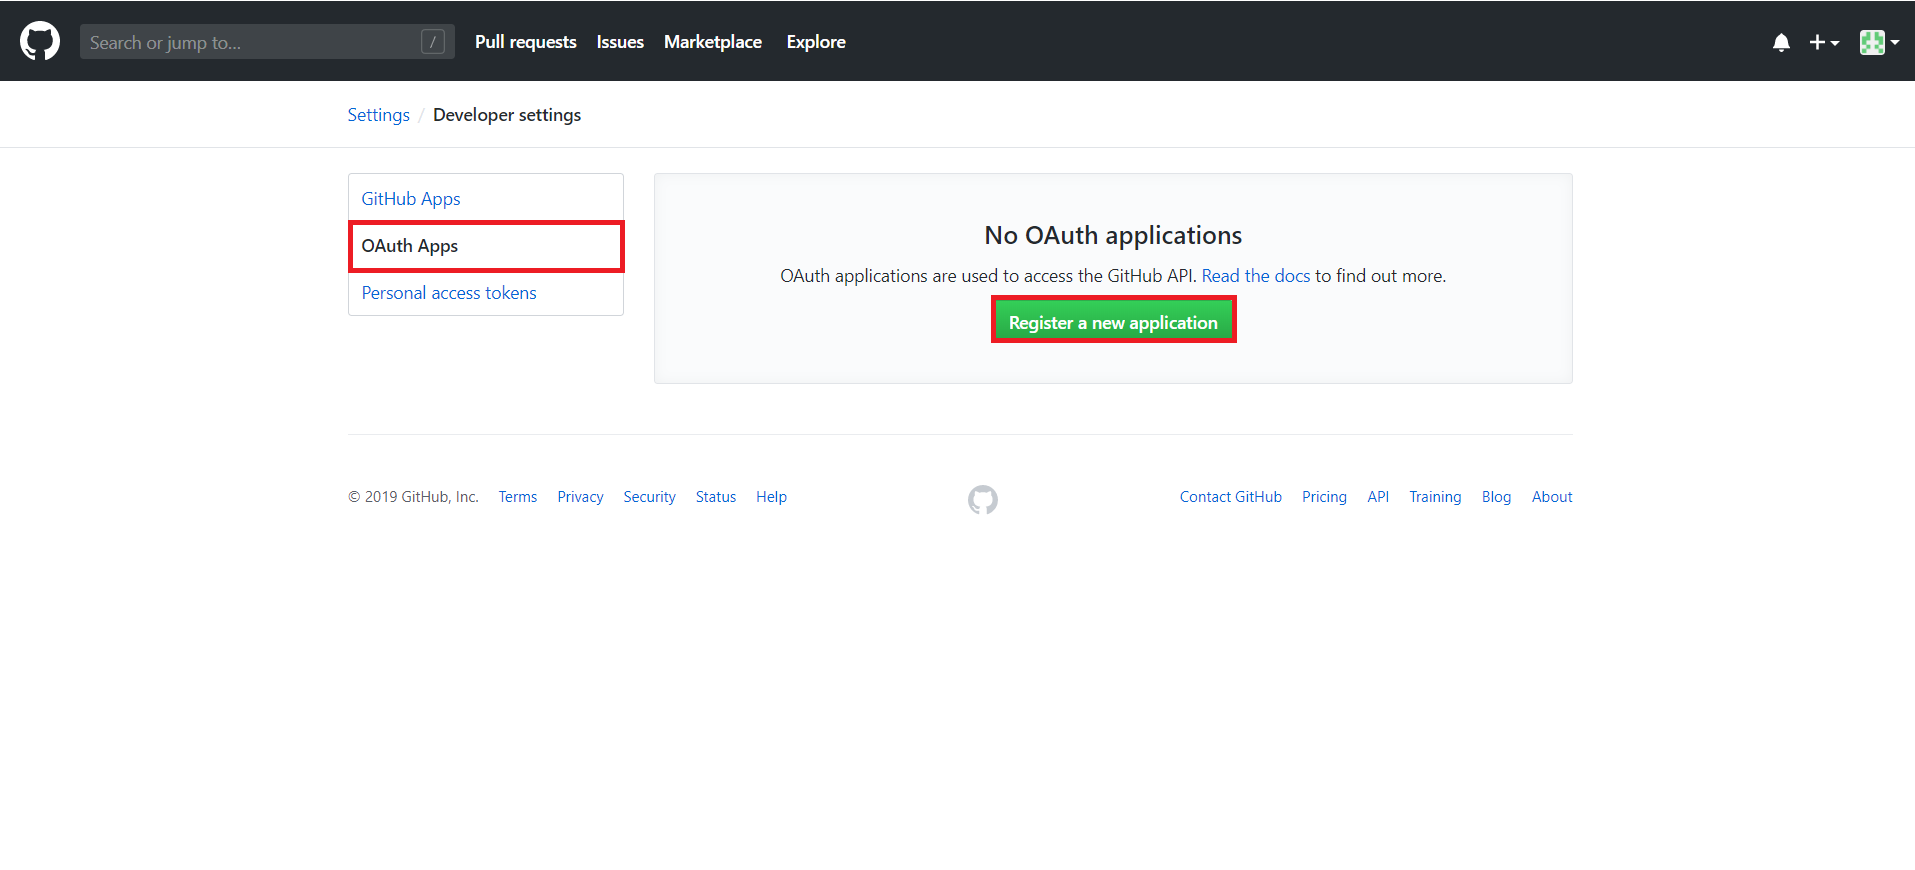Click the Developer settings breadcrumb text
The width and height of the screenshot is (1915, 870).
[507, 115]
